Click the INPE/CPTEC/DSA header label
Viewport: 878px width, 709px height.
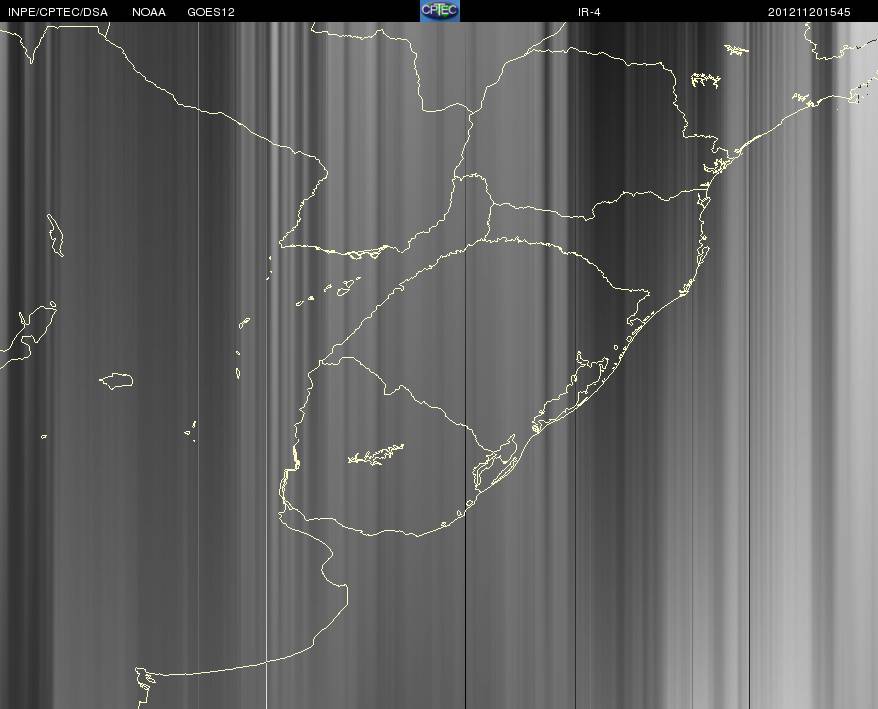point(58,12)
